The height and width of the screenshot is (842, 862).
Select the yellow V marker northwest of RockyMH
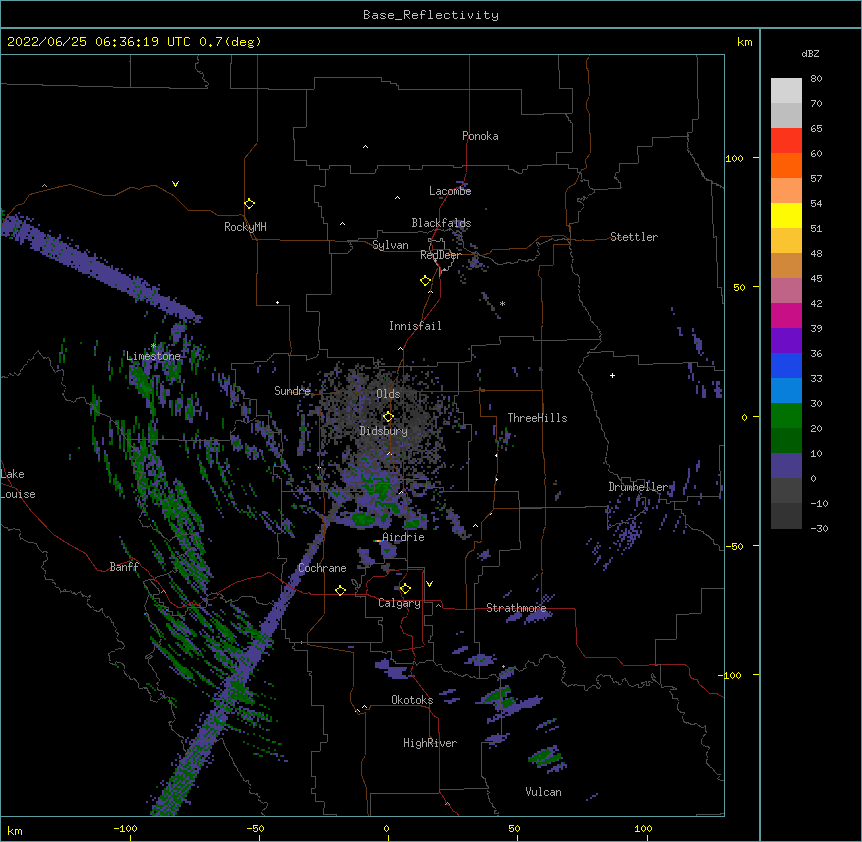click(175, 184)
